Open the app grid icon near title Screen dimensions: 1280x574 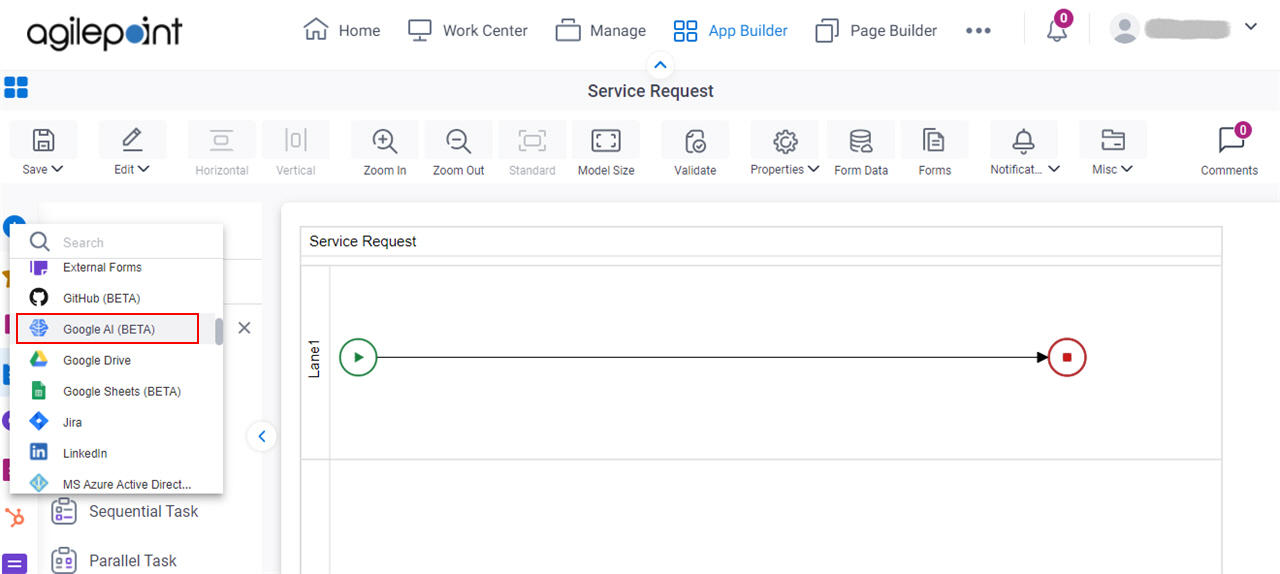coord(16,88)
